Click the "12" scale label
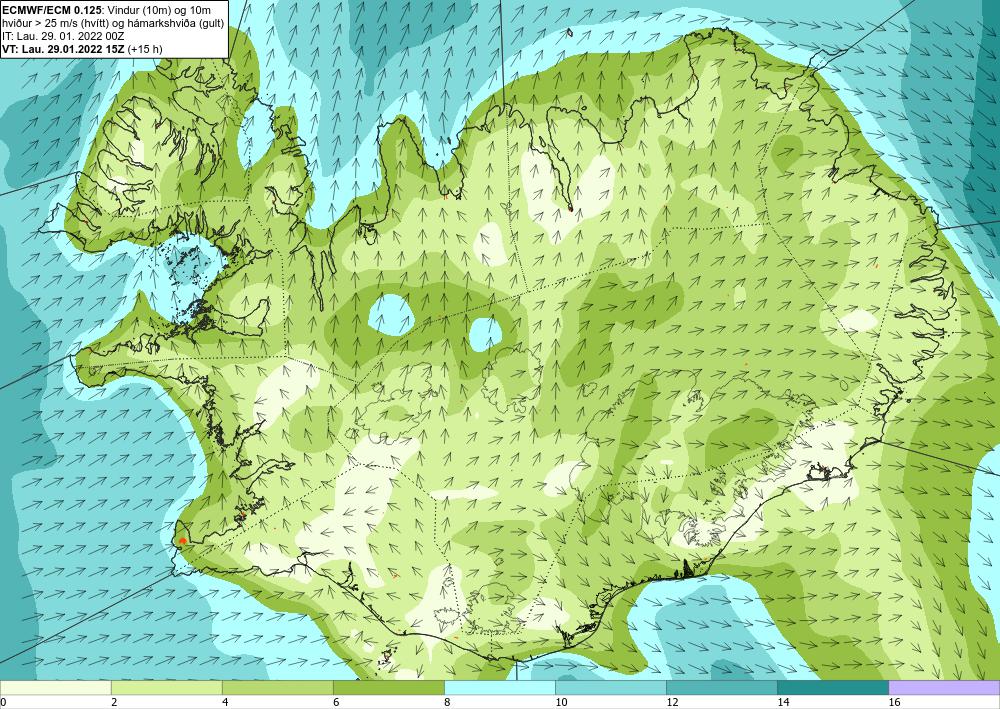 point(672,702)
